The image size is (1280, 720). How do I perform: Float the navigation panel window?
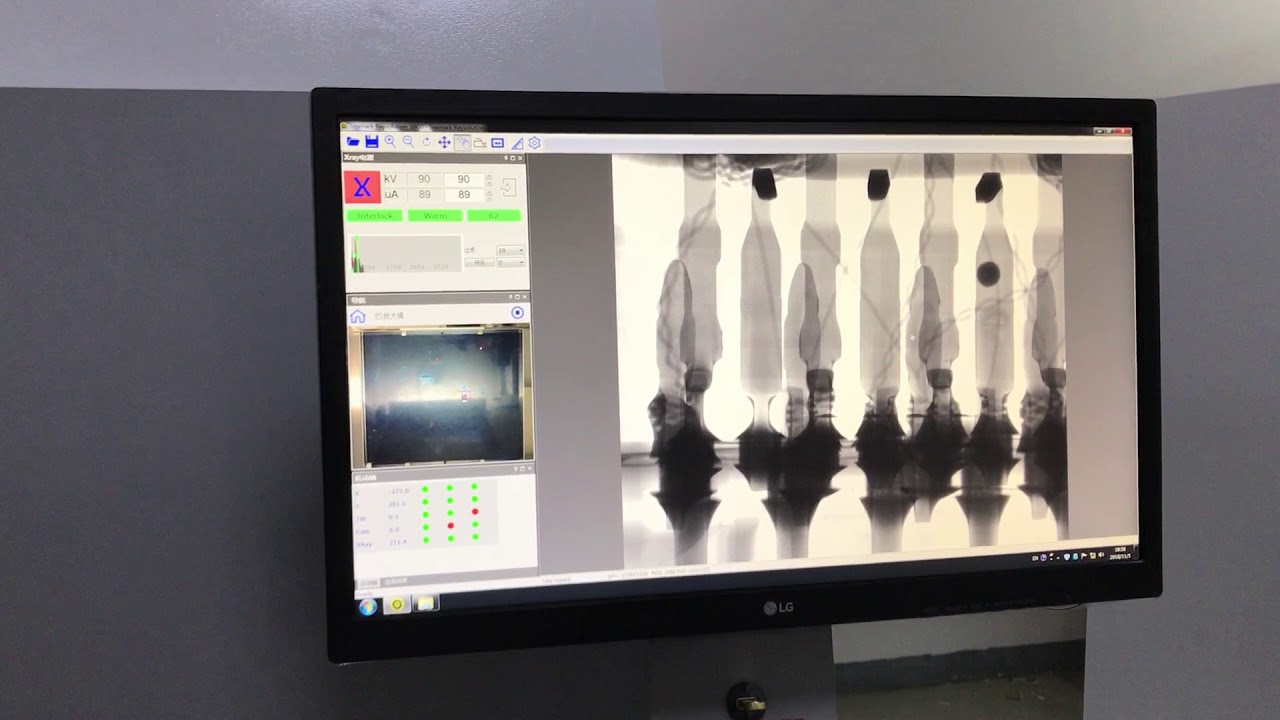click(x=518, y=297)
